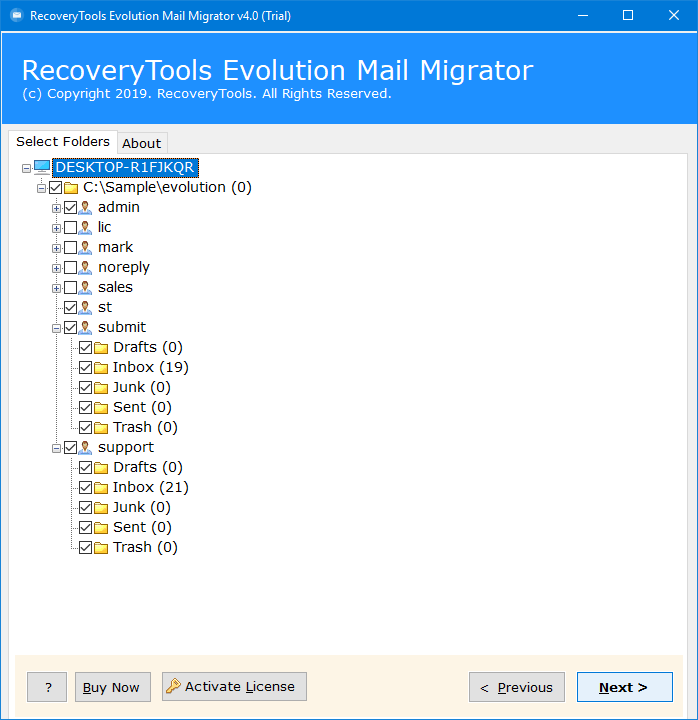The height and width of the screenshot is (720, 698).
Task: Click folder icon of support Junk (0)
Action: click(x=101, y=508)
